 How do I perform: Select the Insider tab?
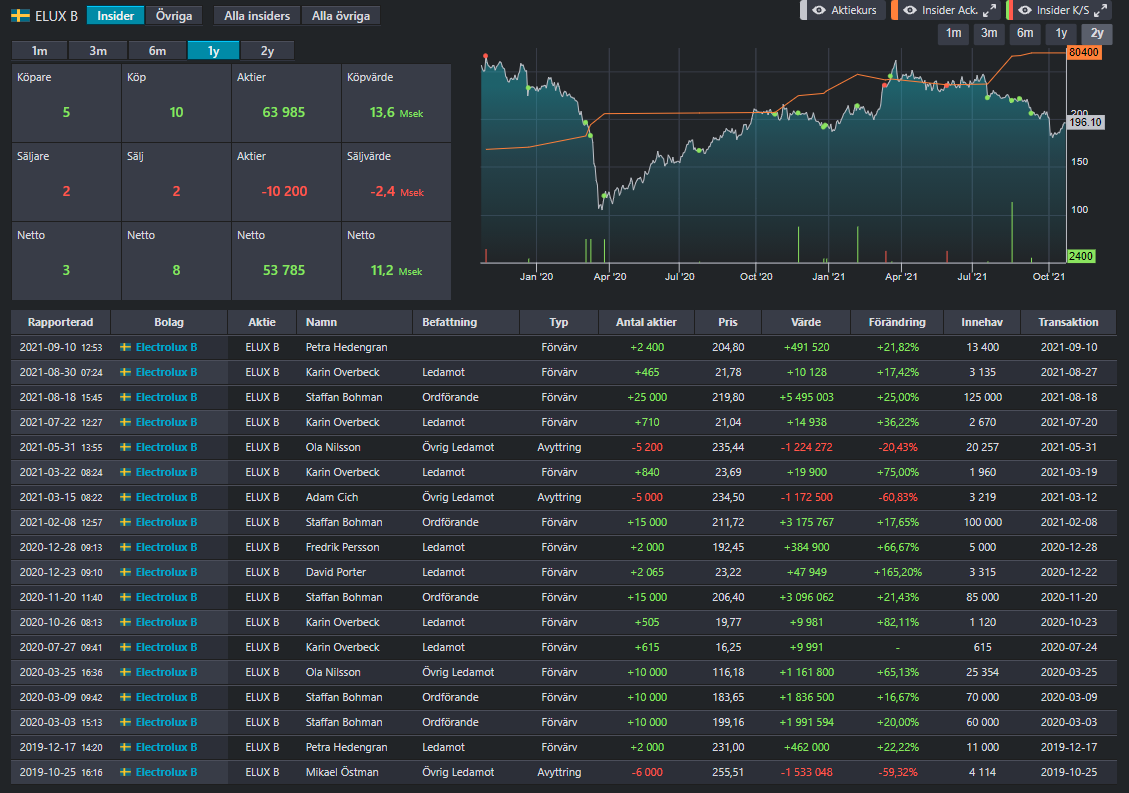[x=115, y=15]
